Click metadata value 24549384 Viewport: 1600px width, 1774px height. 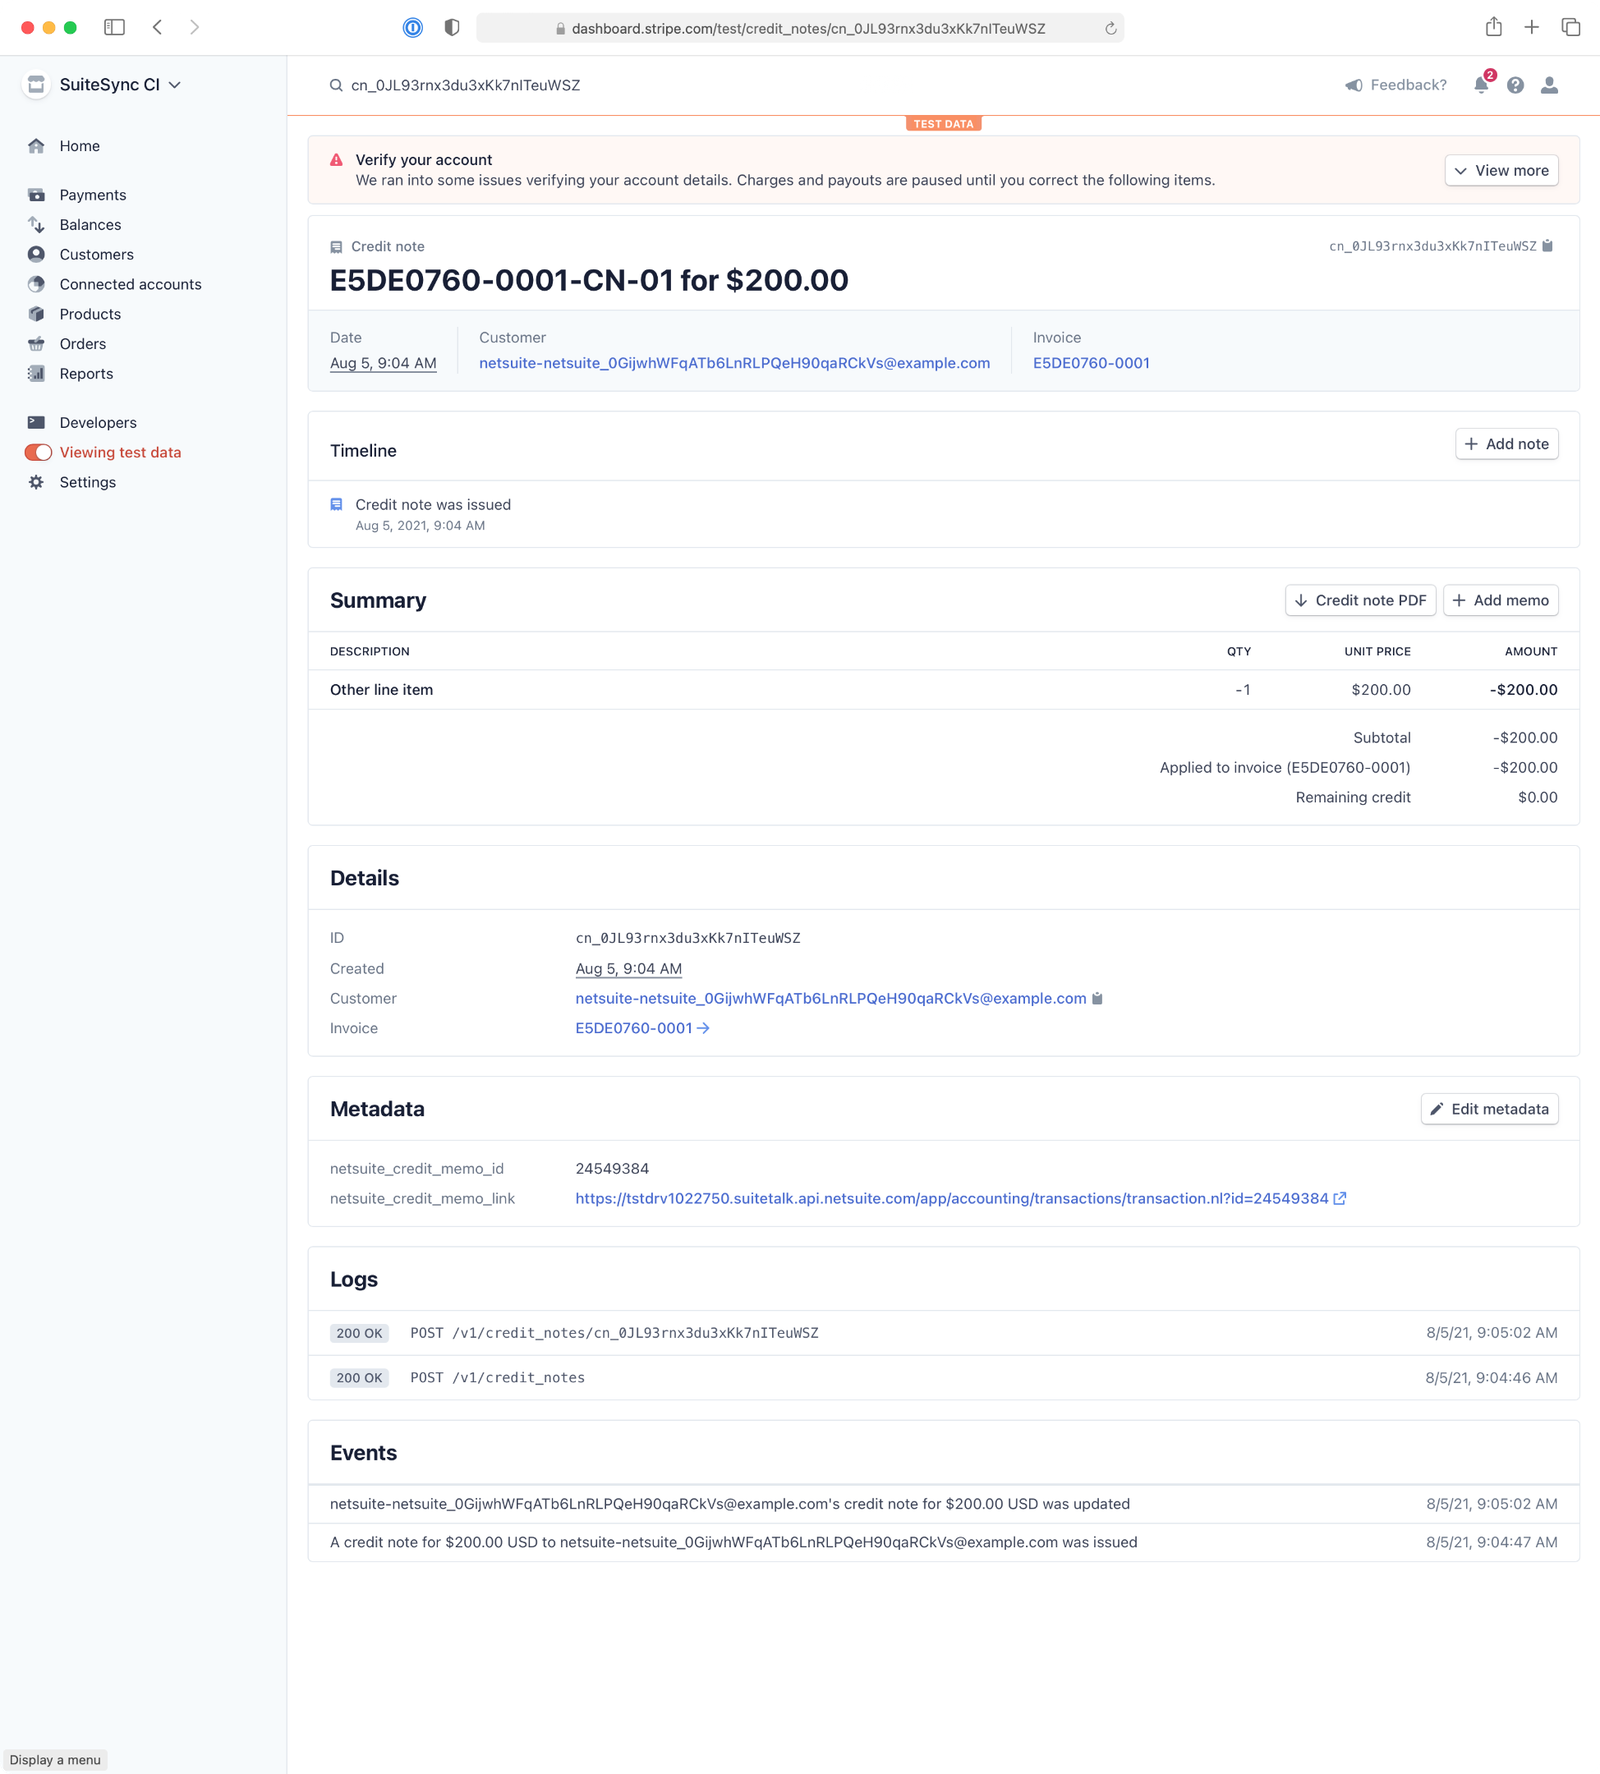tap(612, 1168)
